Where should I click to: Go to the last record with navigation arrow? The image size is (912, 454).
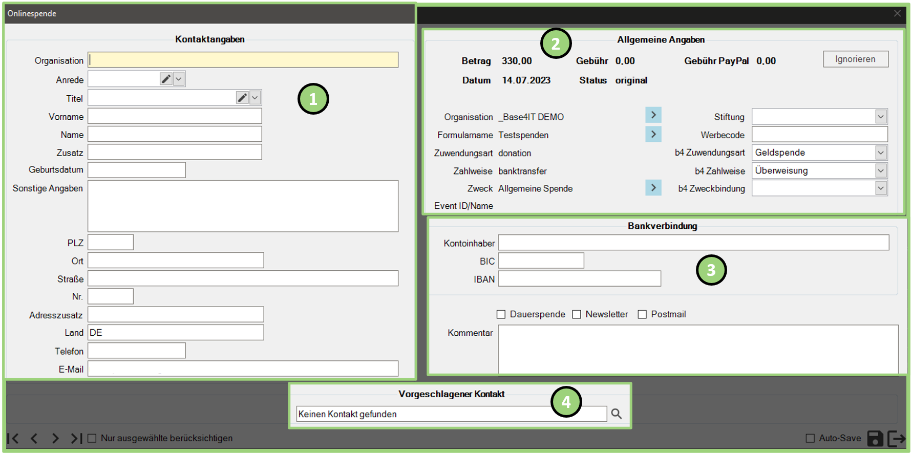click(76, 438)
